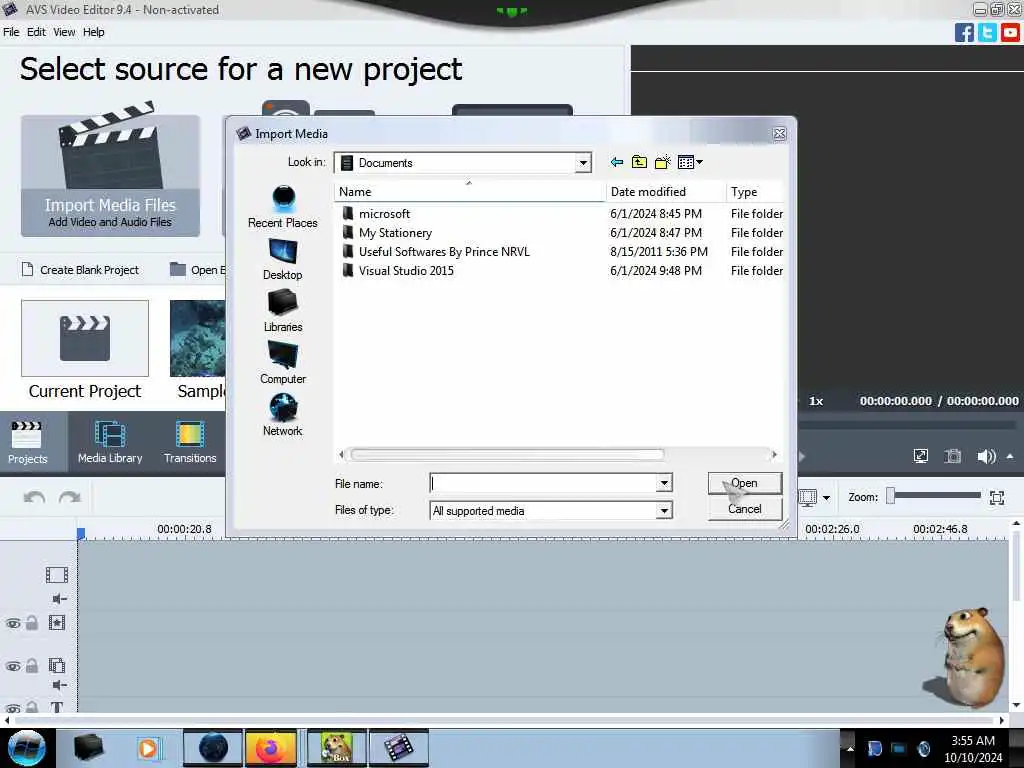The width and height of the screenshot is (1024, 768).
Task: Open the File menu
Action: (11, 32)
